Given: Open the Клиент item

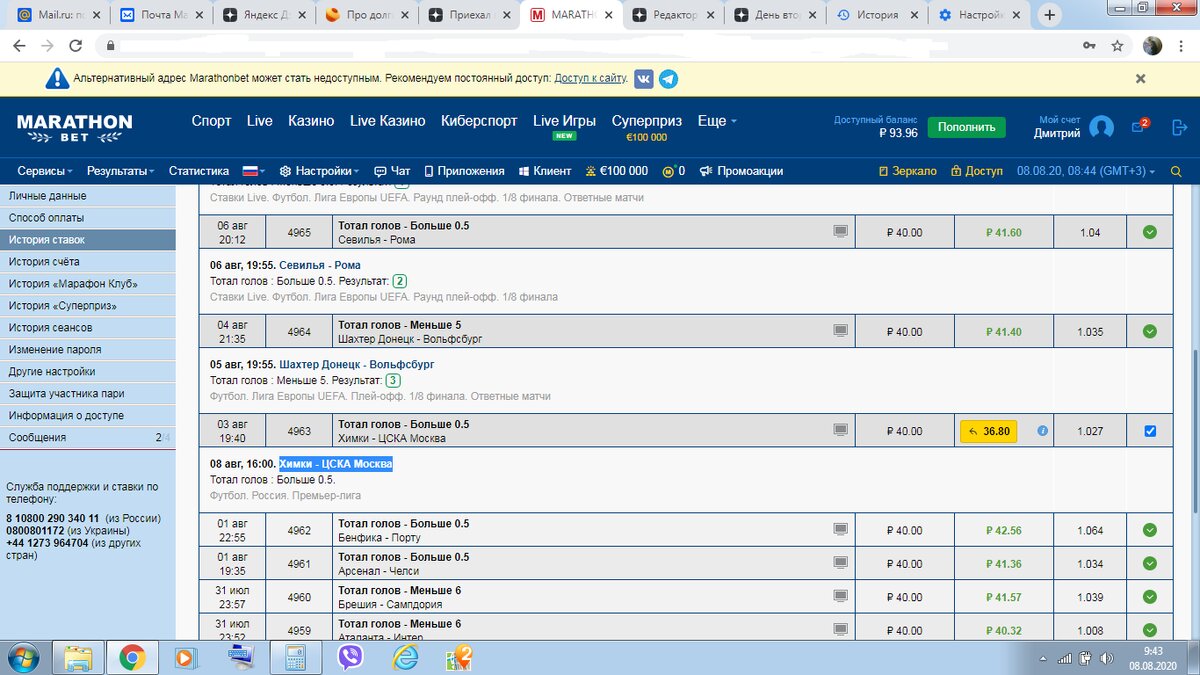Looking at the screenshot, I should point(544,171).
